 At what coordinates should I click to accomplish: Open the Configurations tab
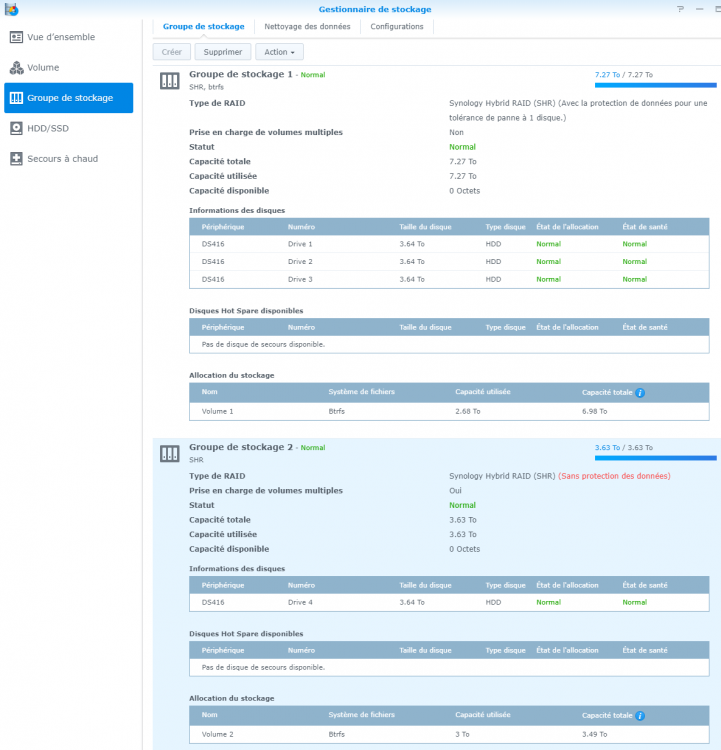coord(397,26)
